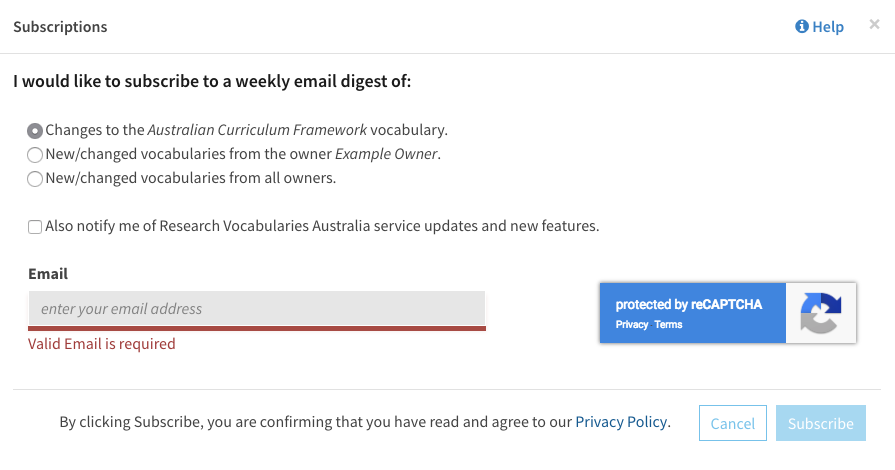The width and height of the screenshot is (895, 470).
Task: Select the Australian Curriculum Framework radio button
Action: point(35,130)
